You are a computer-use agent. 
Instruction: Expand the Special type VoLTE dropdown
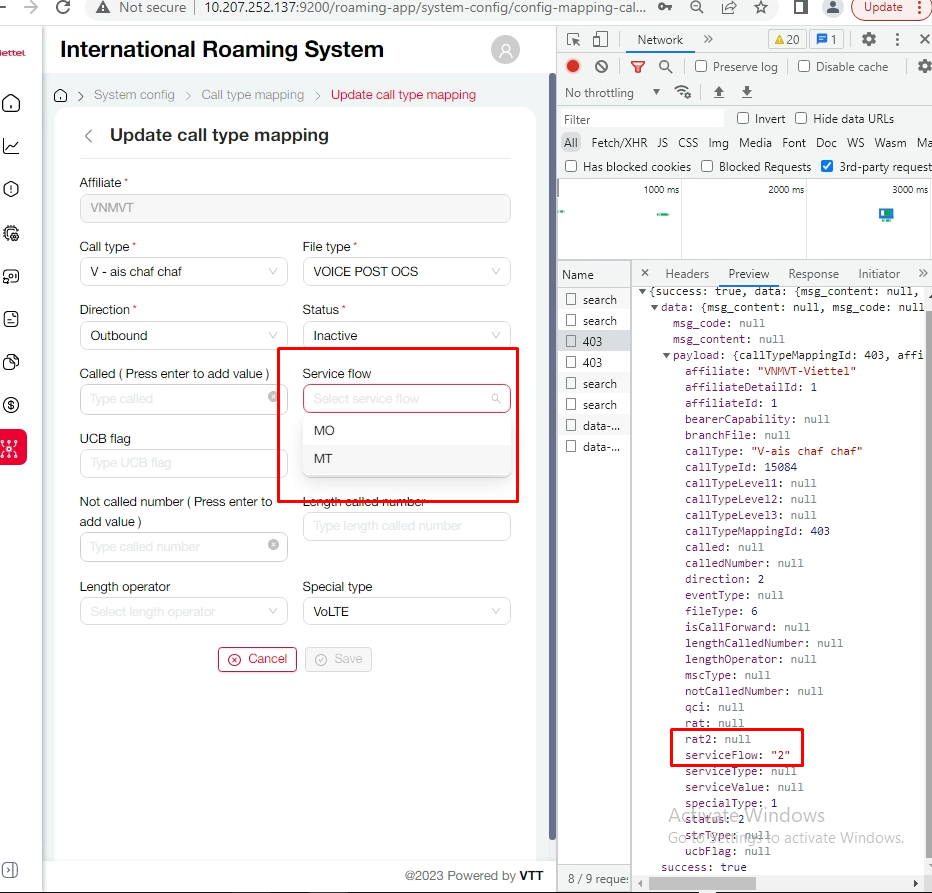tap(406, 612)
